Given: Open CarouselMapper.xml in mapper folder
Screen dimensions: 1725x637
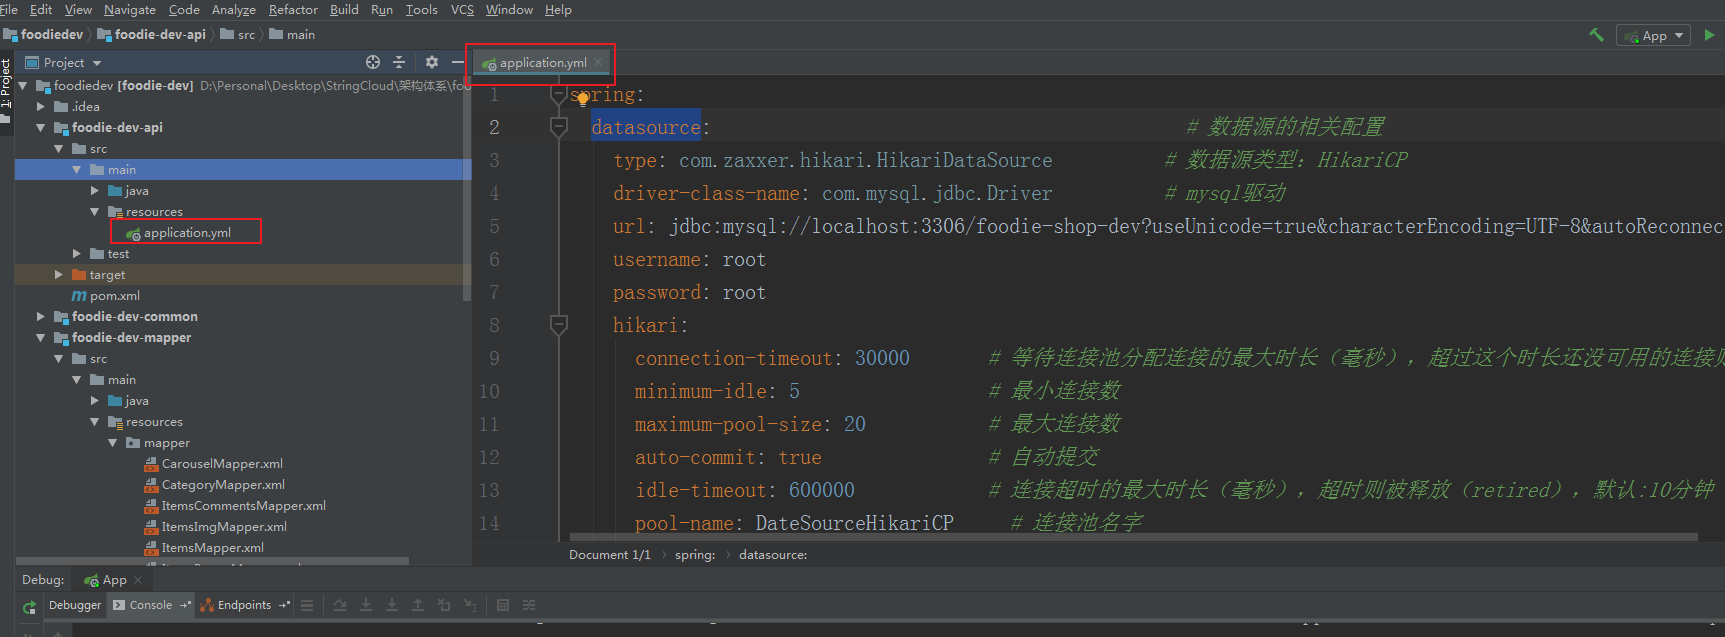Looking at the screenshot, I should [213, 464].
